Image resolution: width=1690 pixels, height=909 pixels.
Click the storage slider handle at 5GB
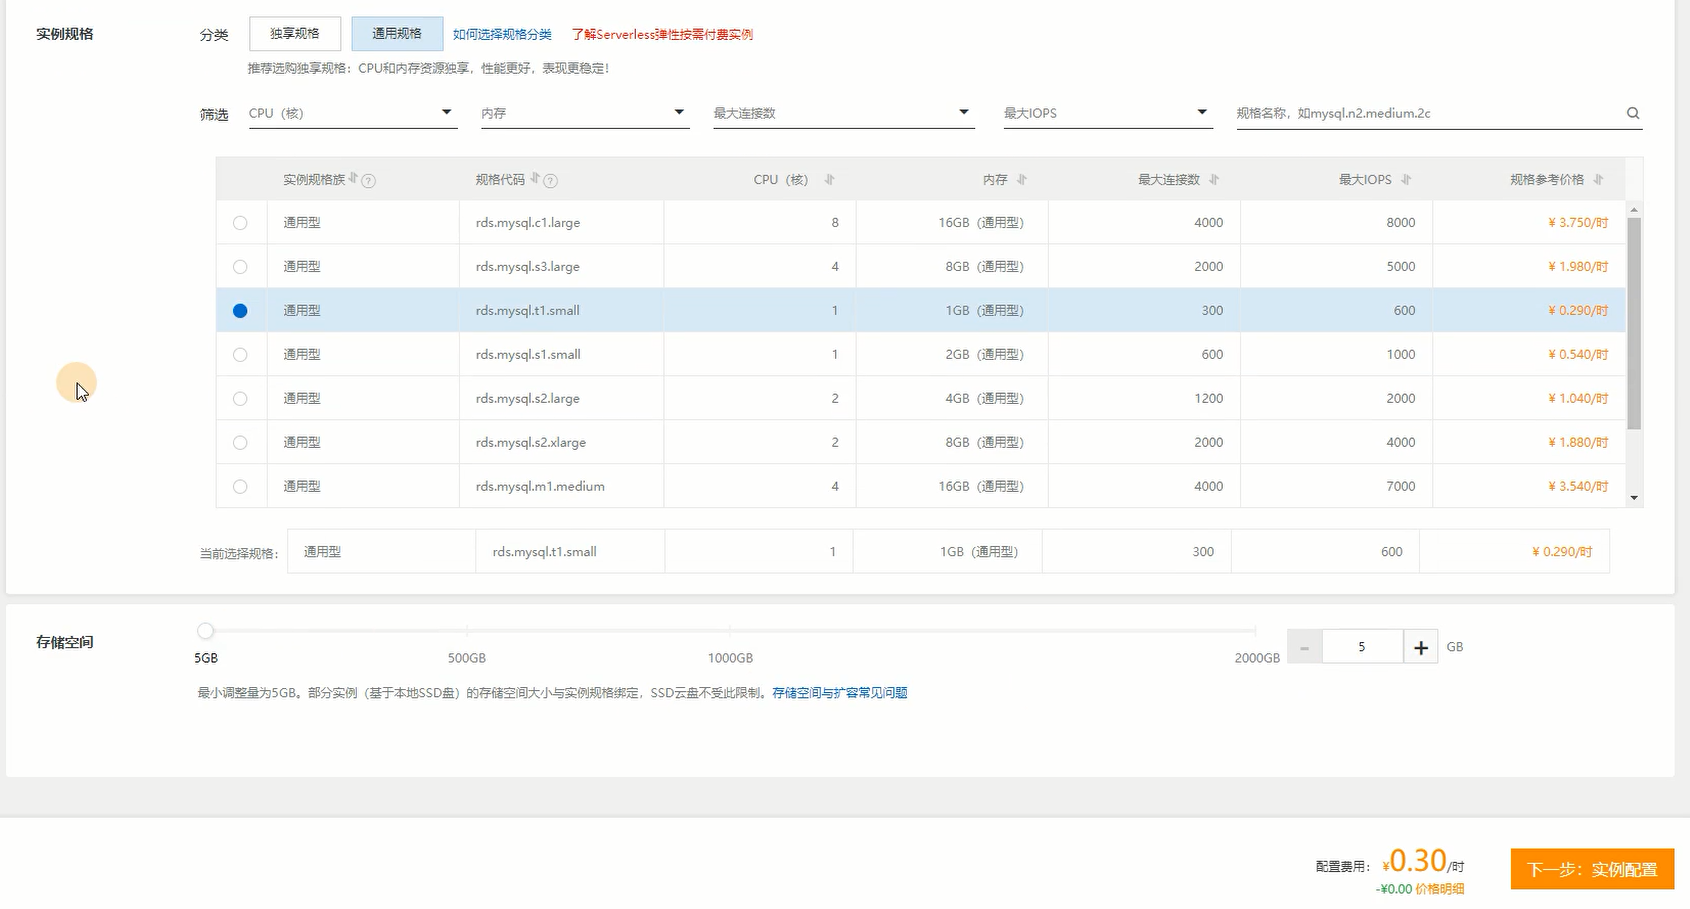(205, 631)
